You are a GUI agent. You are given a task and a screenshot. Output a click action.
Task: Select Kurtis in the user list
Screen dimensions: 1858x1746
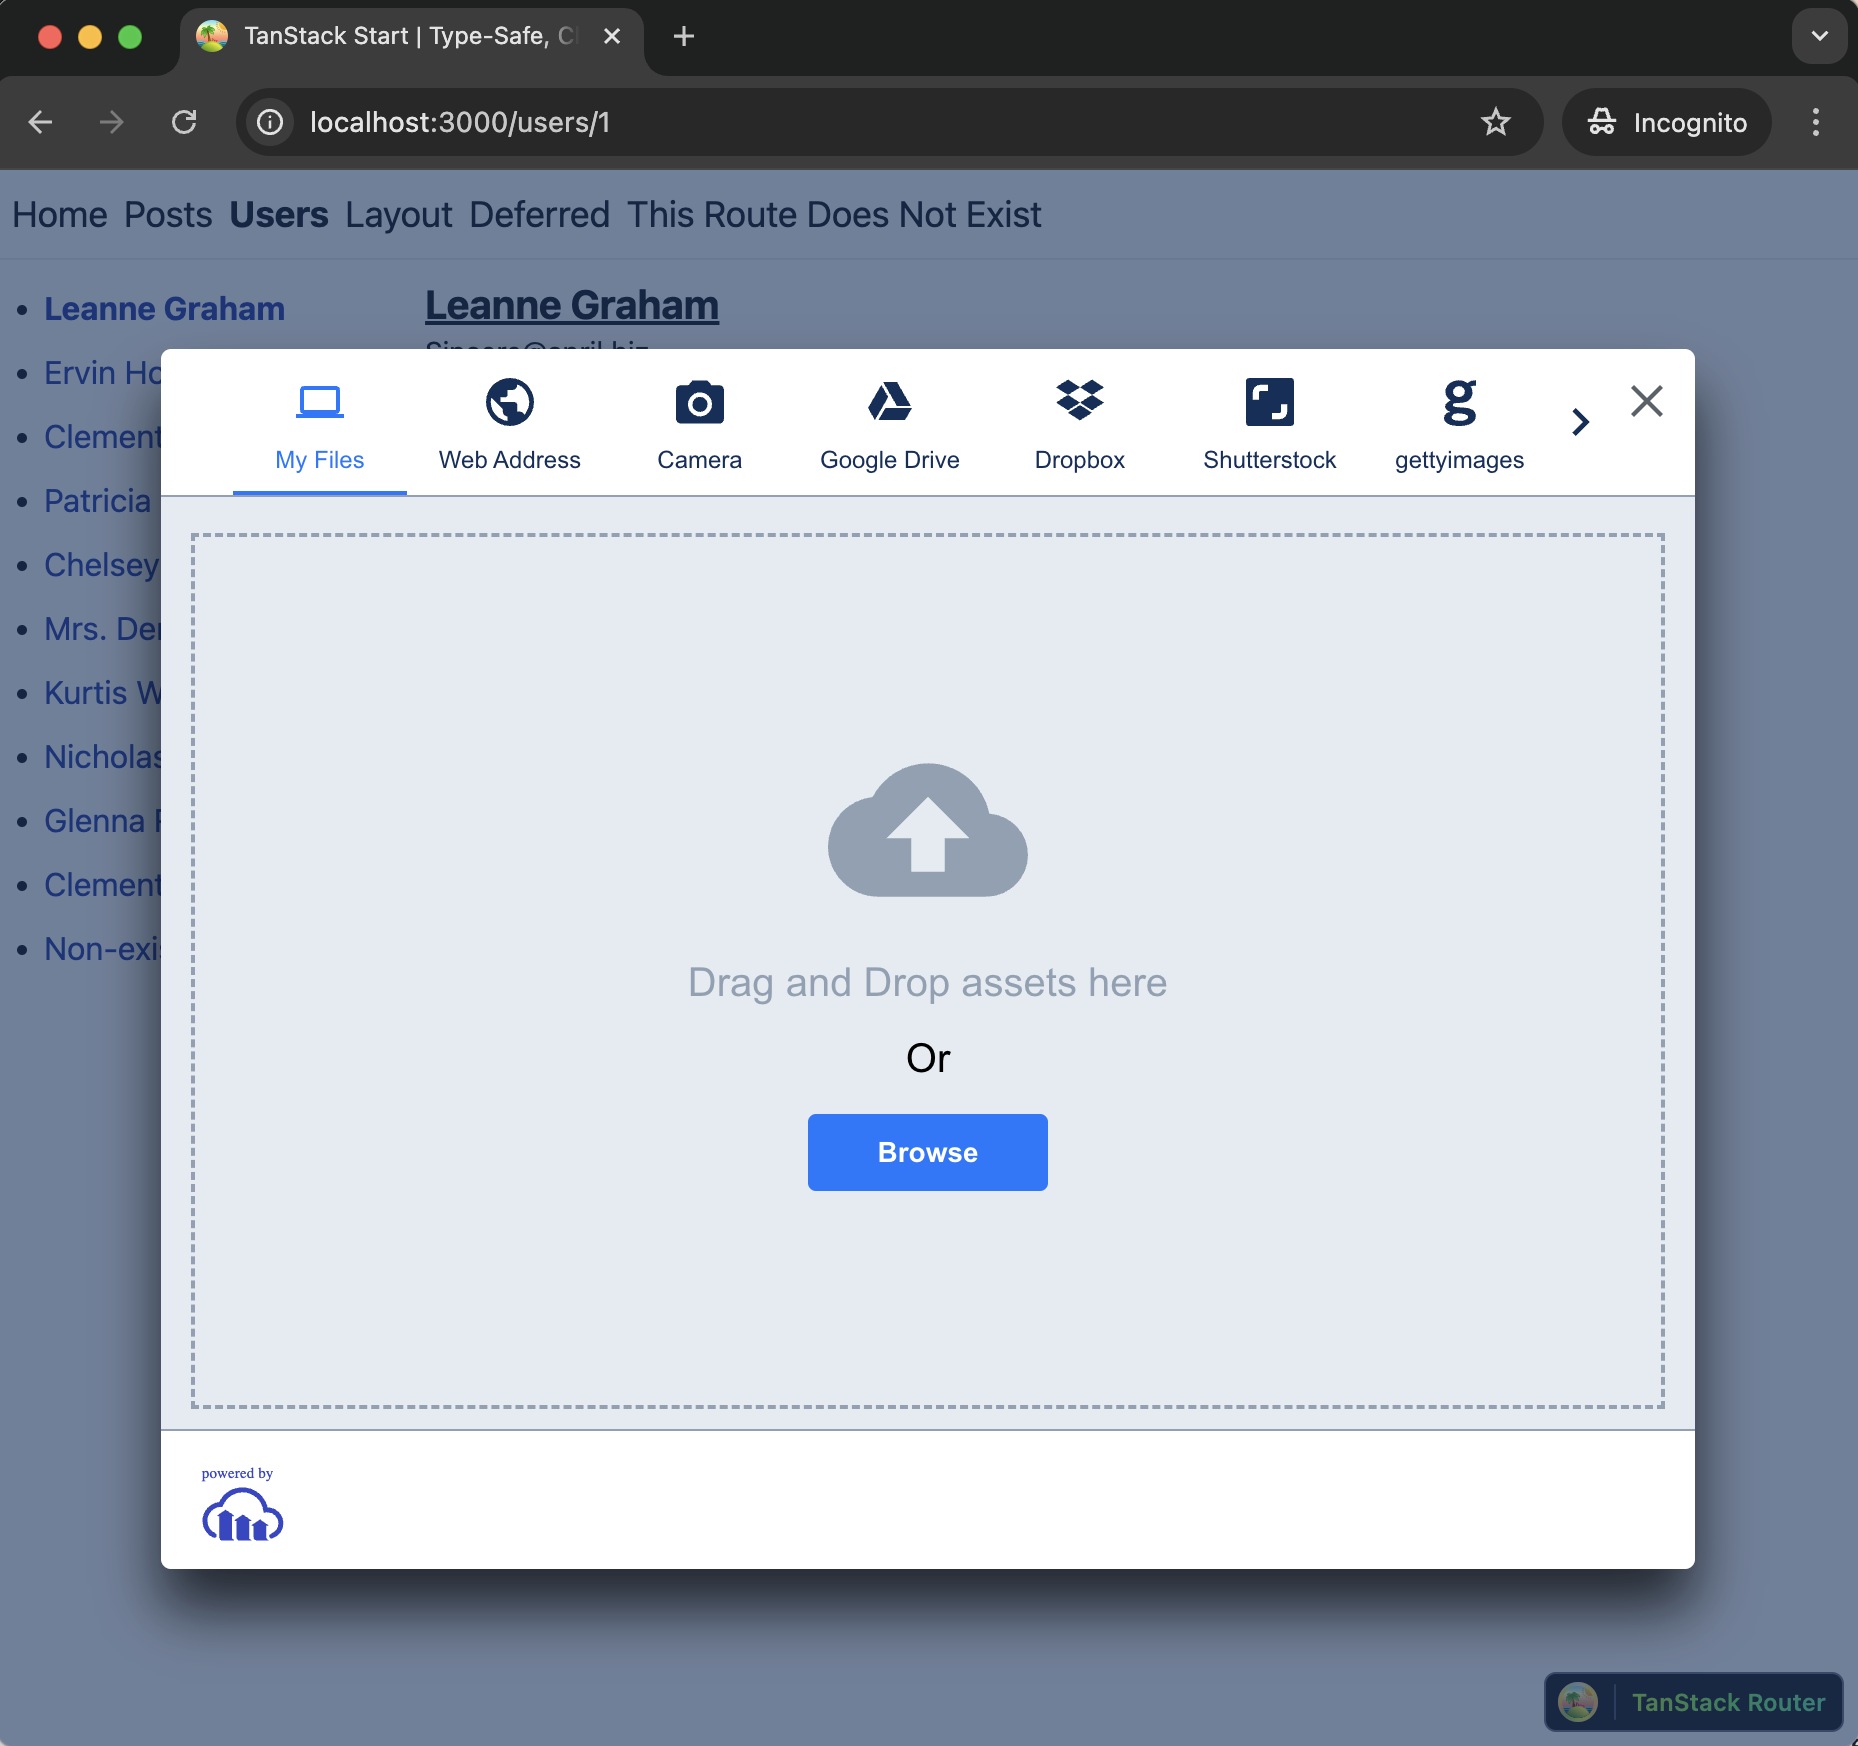click(102, 693)
